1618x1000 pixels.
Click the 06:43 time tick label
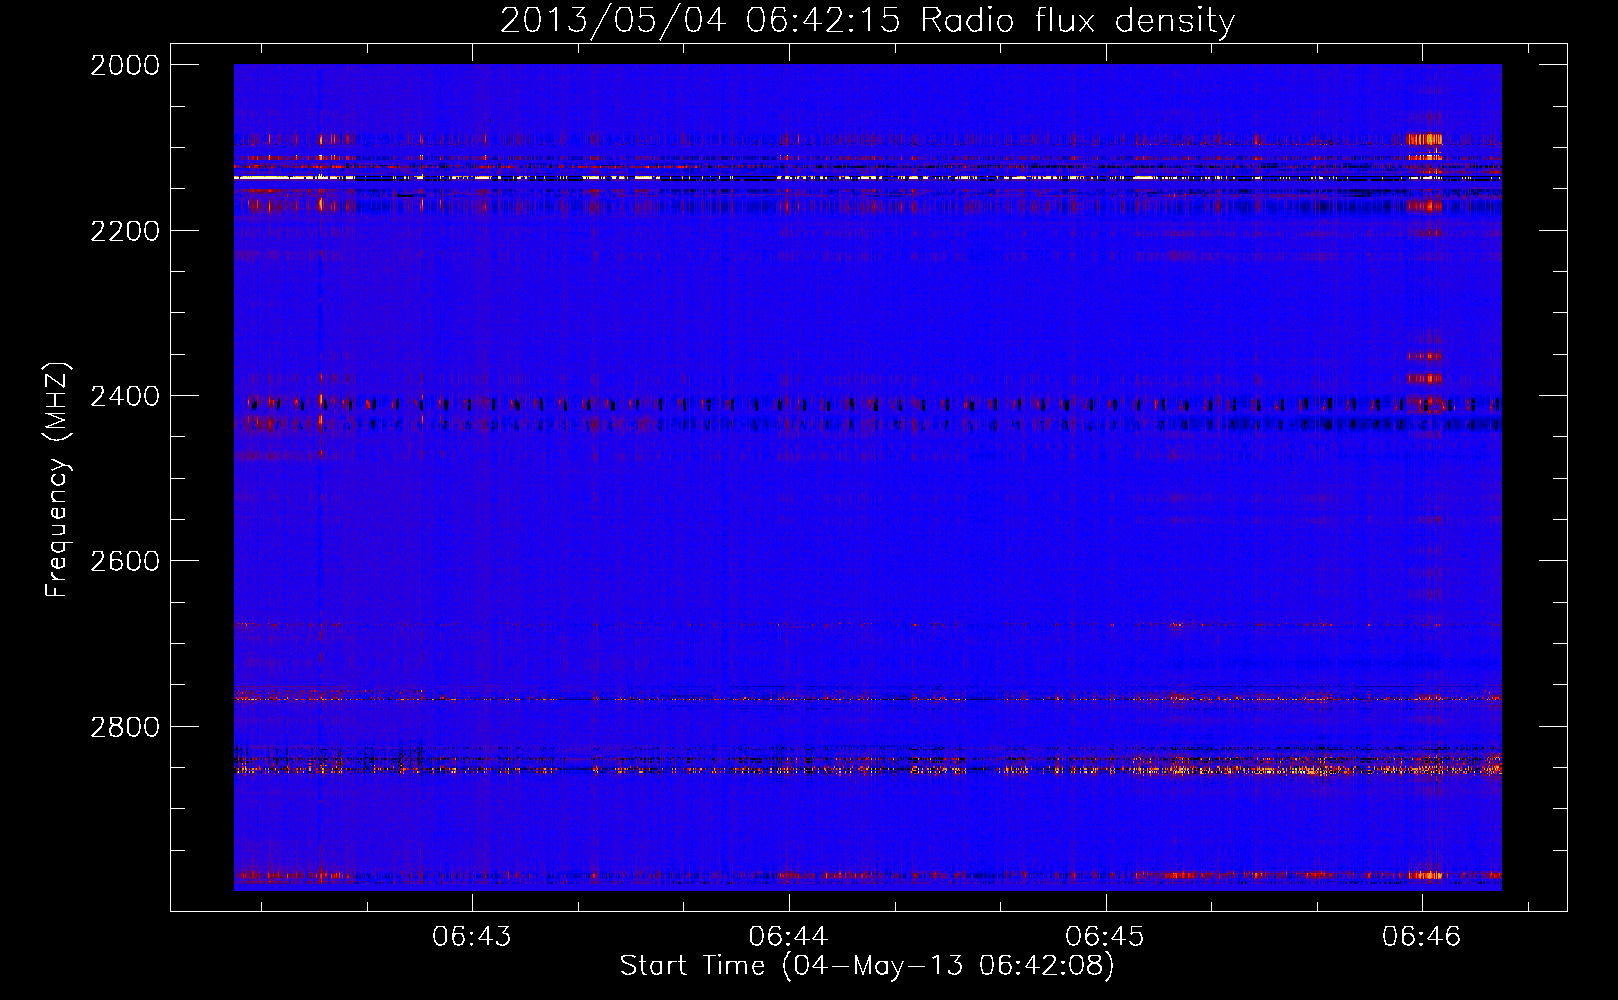(472, 936)
